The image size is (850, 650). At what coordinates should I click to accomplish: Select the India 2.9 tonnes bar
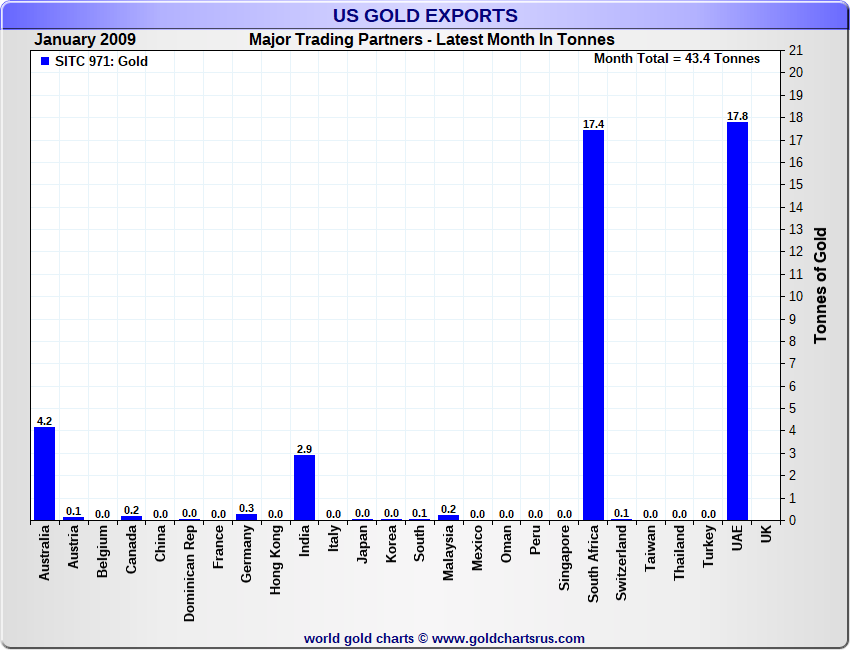[x=304, y=488]
